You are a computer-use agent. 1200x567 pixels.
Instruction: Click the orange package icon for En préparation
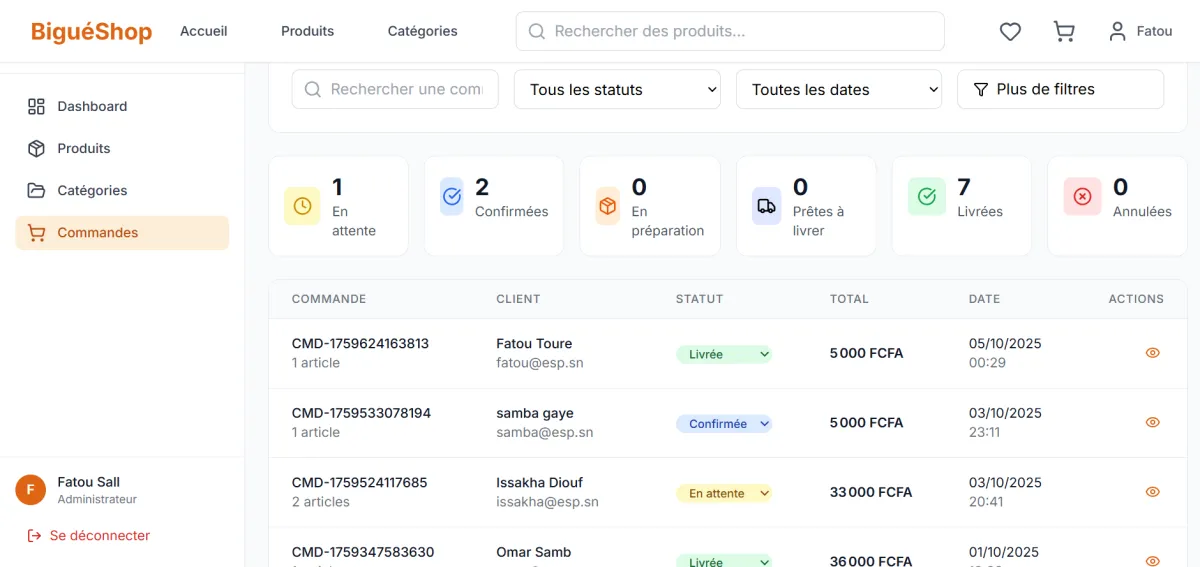point(607,206)
